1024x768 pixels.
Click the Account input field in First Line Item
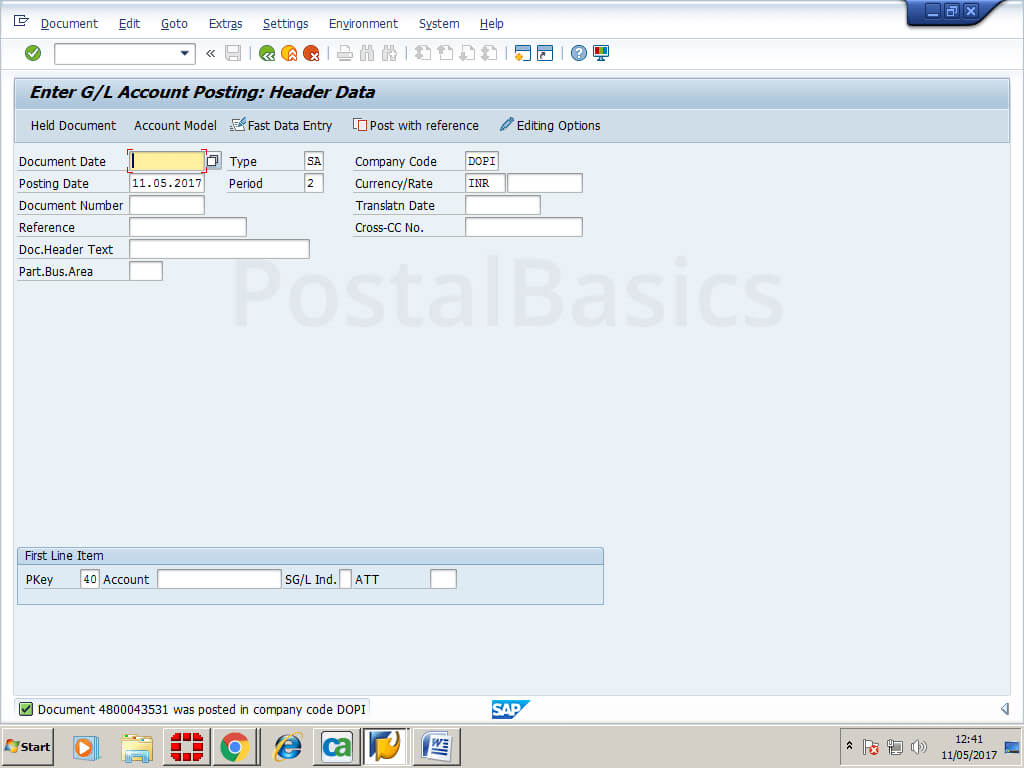(219, 579)
